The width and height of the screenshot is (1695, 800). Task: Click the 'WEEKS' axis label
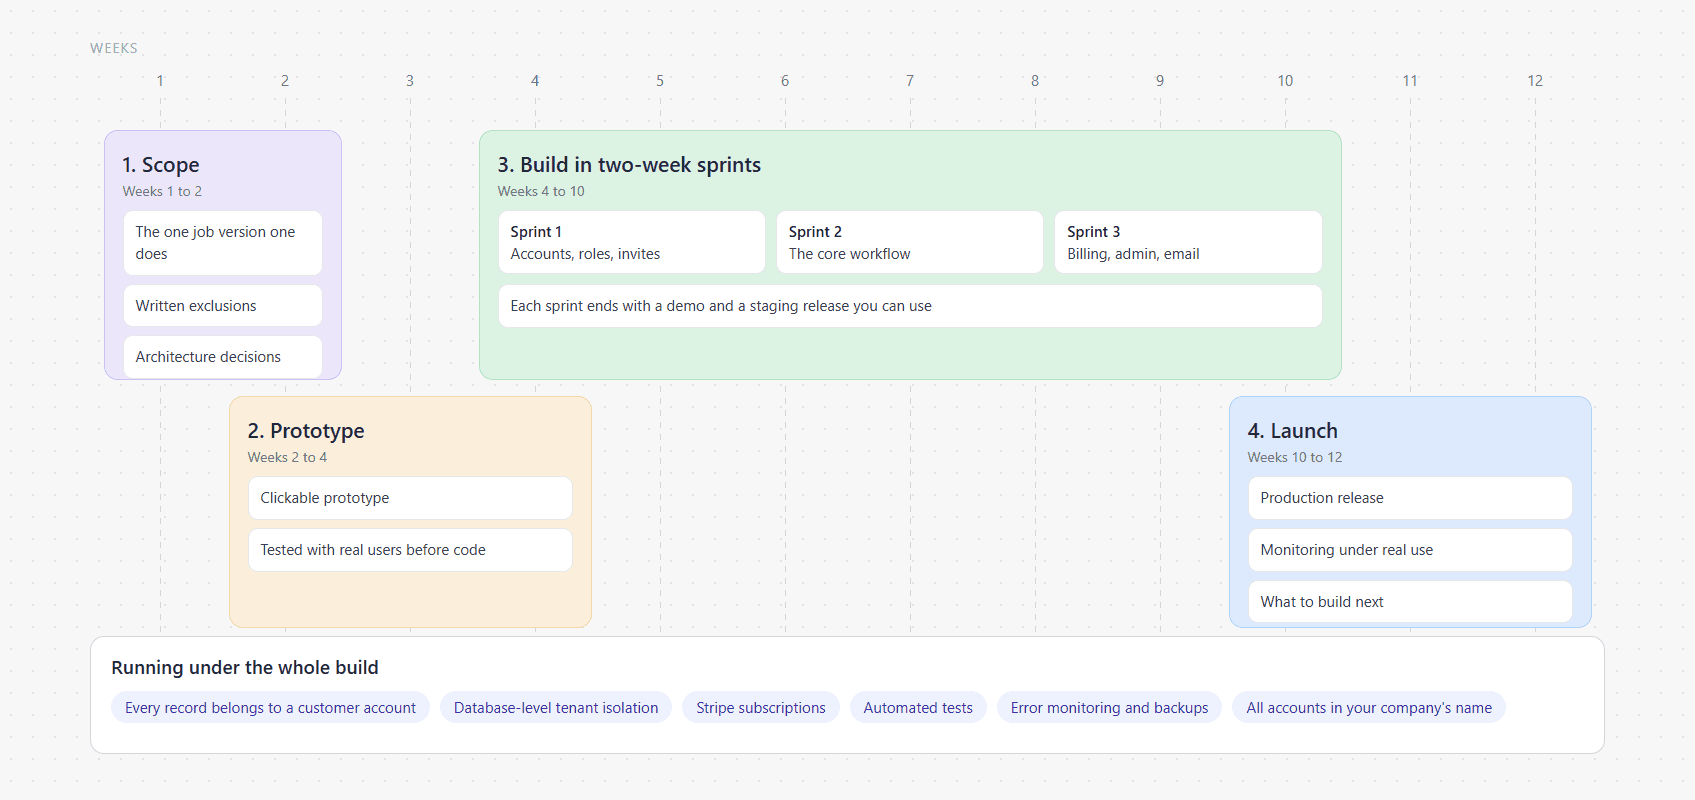(x=114, y=48)
